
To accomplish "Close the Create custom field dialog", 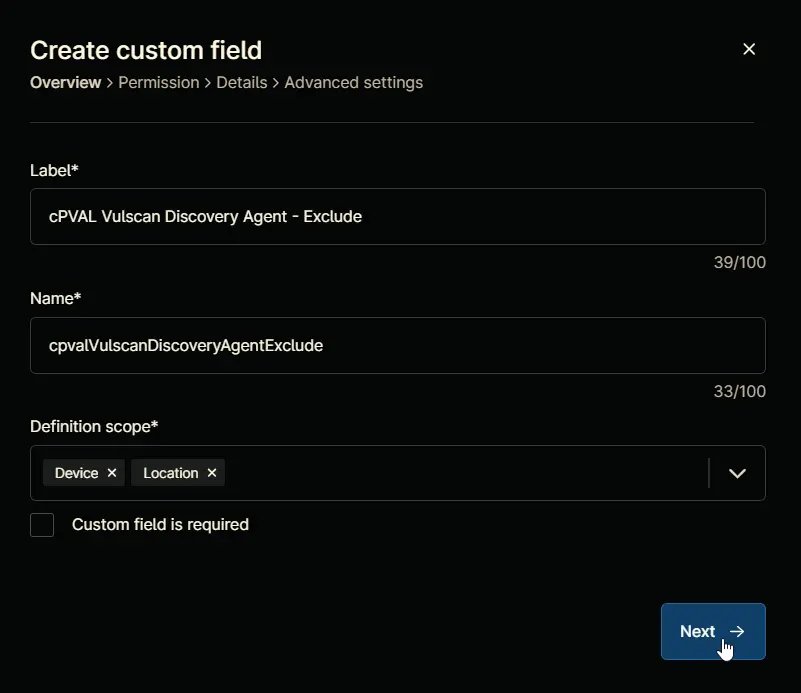I will pyautogui.click(x=749, y=49).
